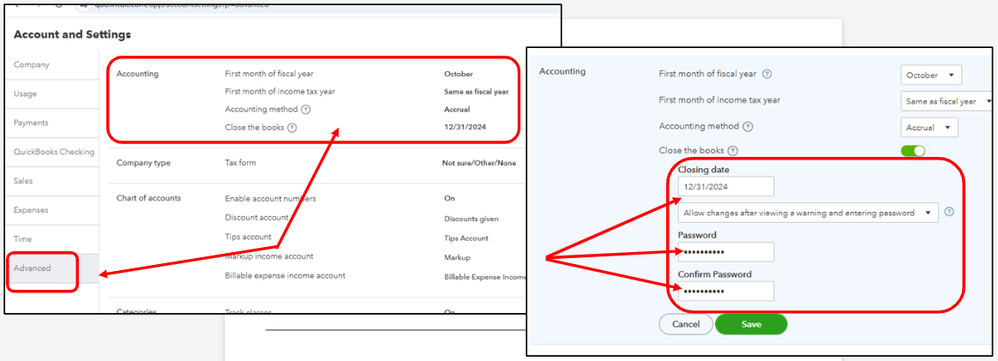Click First month of fiscal year help icon
This screenshot has width=998, height=361.
767,74
